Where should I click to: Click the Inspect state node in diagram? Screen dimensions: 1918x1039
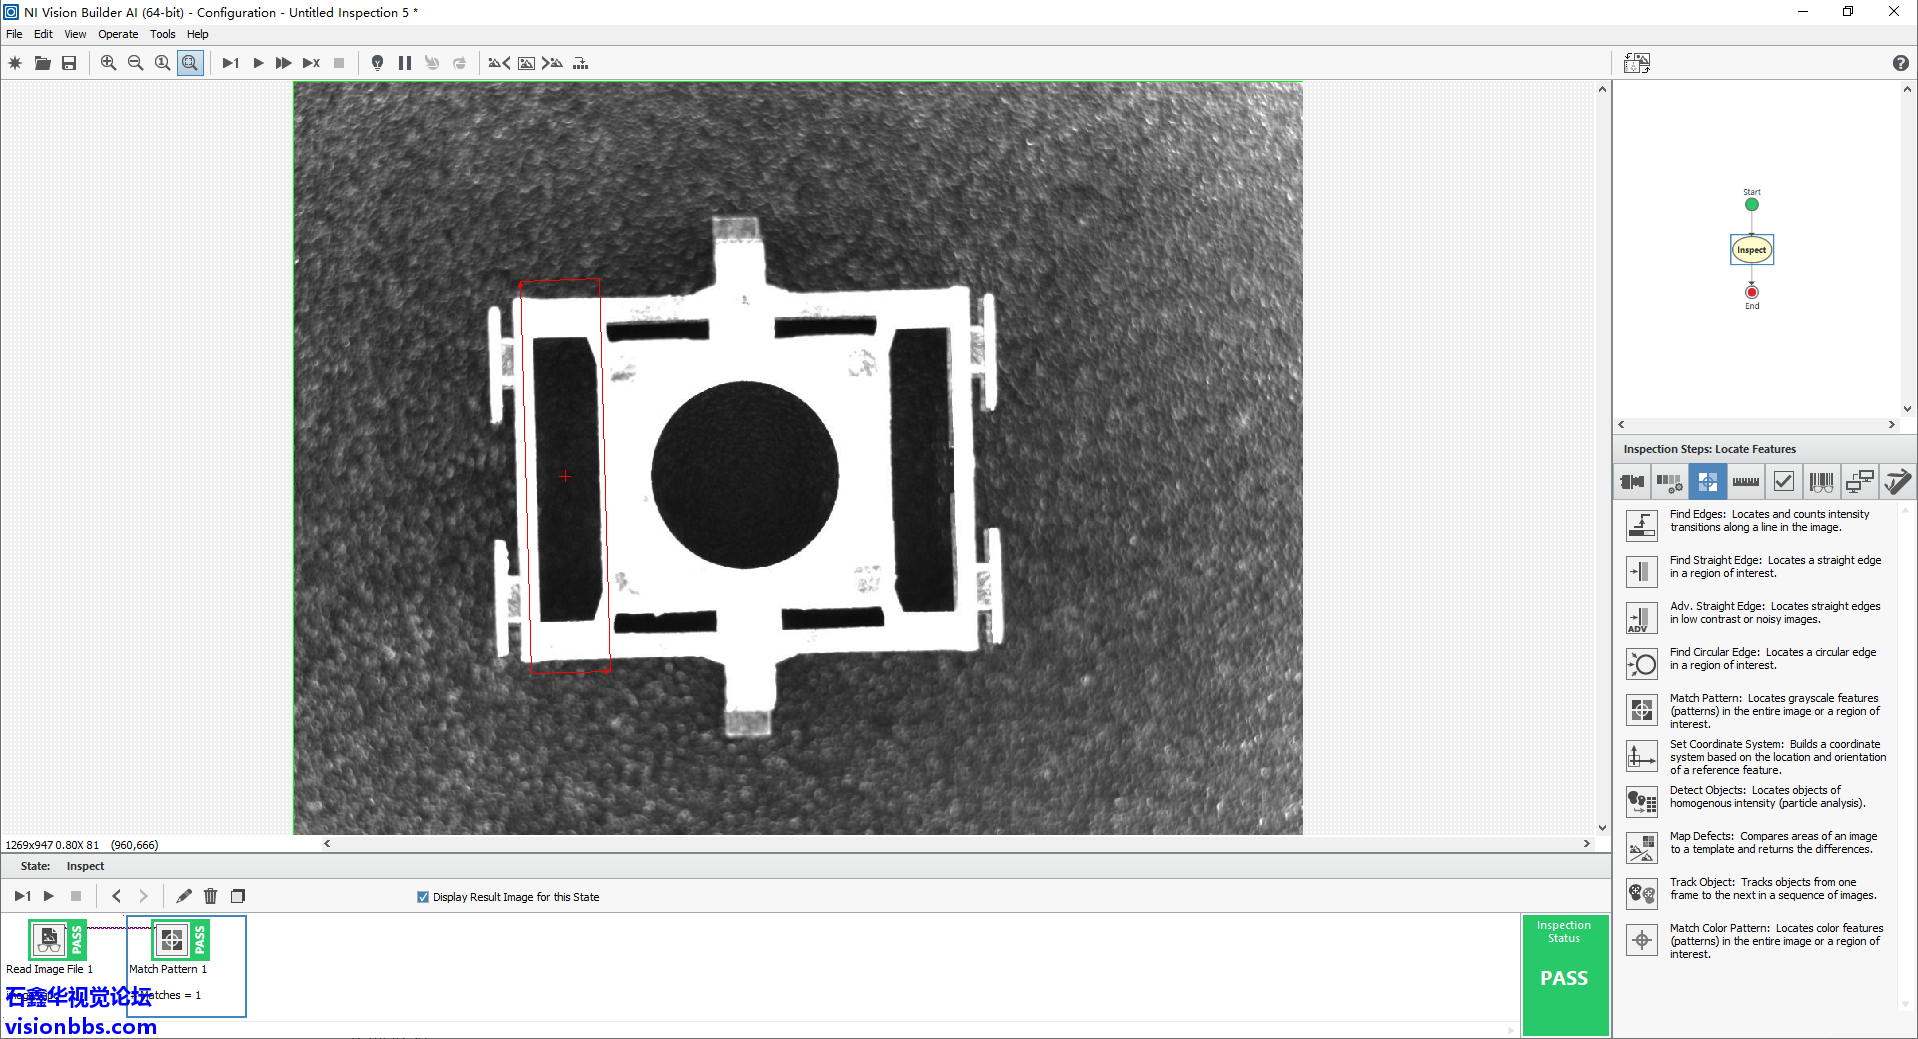click(x=1751, y=250)
